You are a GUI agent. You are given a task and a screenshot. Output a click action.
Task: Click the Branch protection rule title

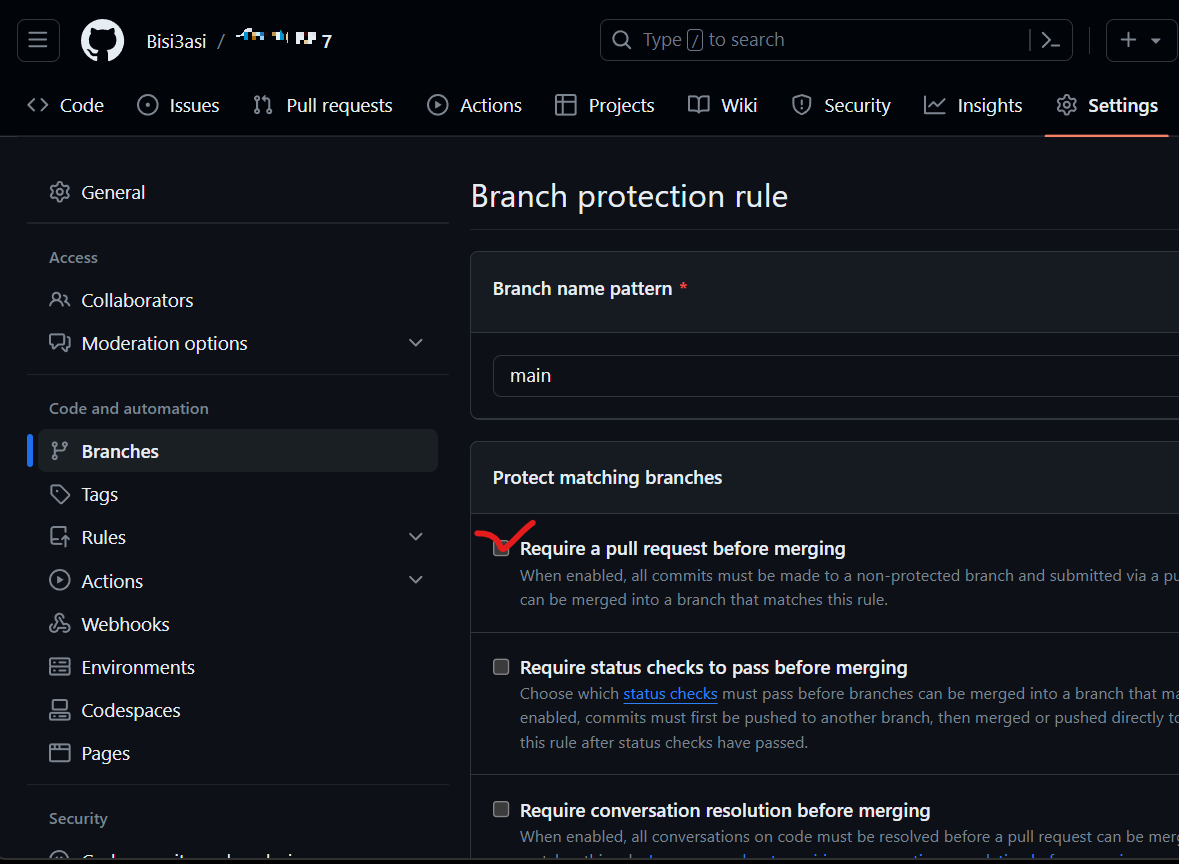pyautogui.click(x=629, y=196)
